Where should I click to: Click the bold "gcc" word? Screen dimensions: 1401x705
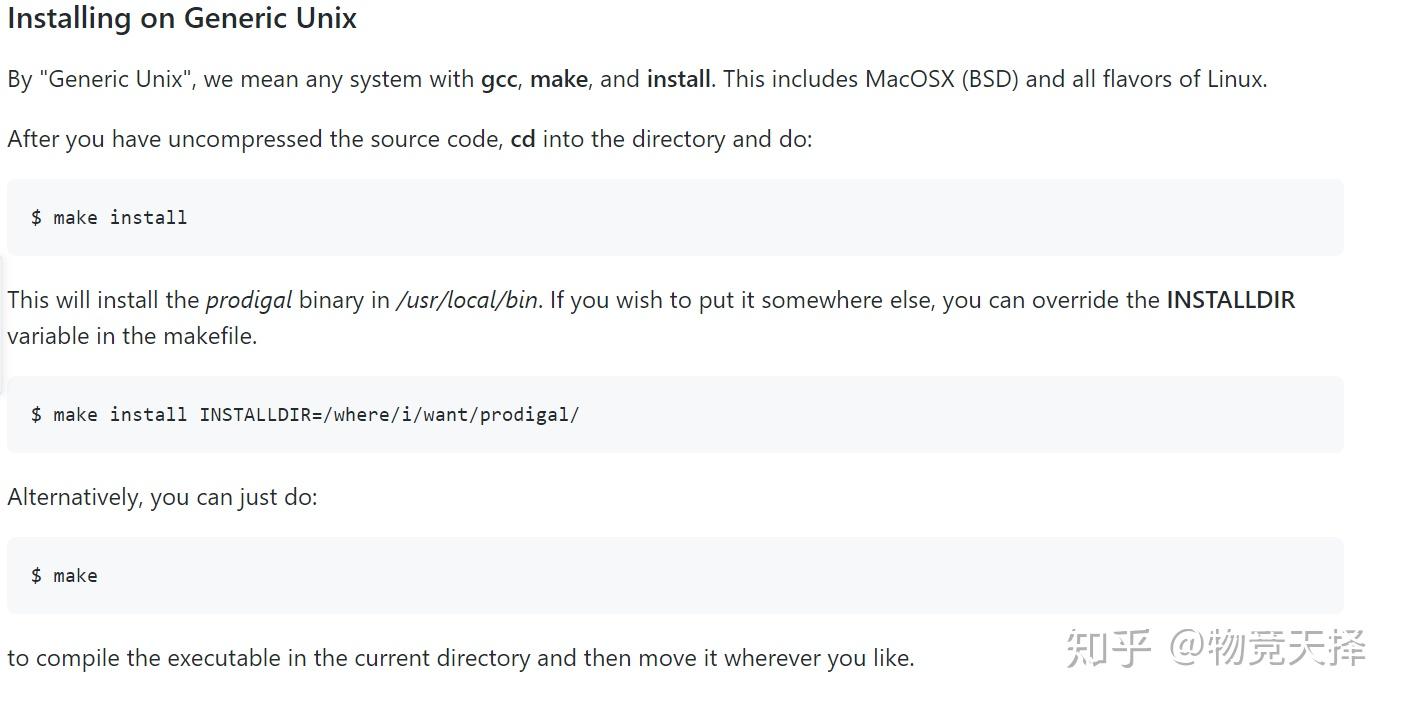(499, 79)
